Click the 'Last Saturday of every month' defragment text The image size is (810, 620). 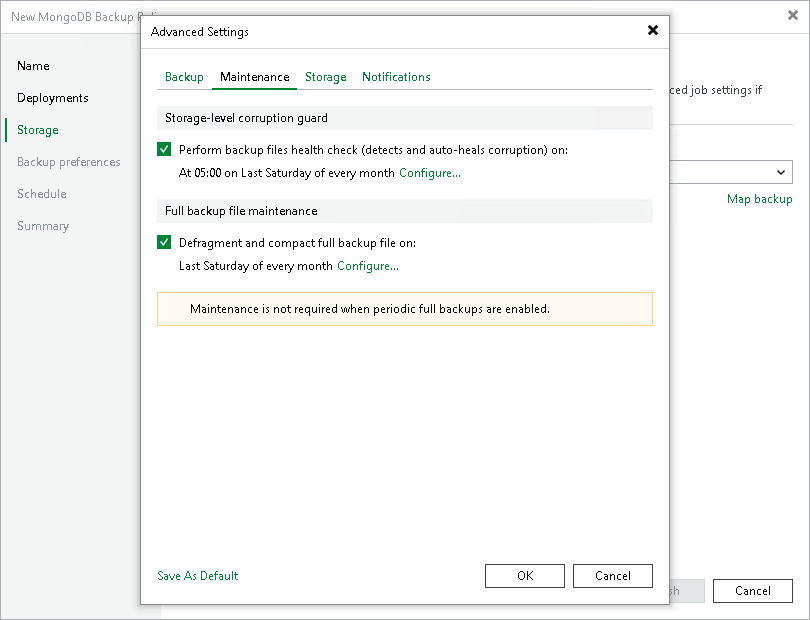coord(256,266)
